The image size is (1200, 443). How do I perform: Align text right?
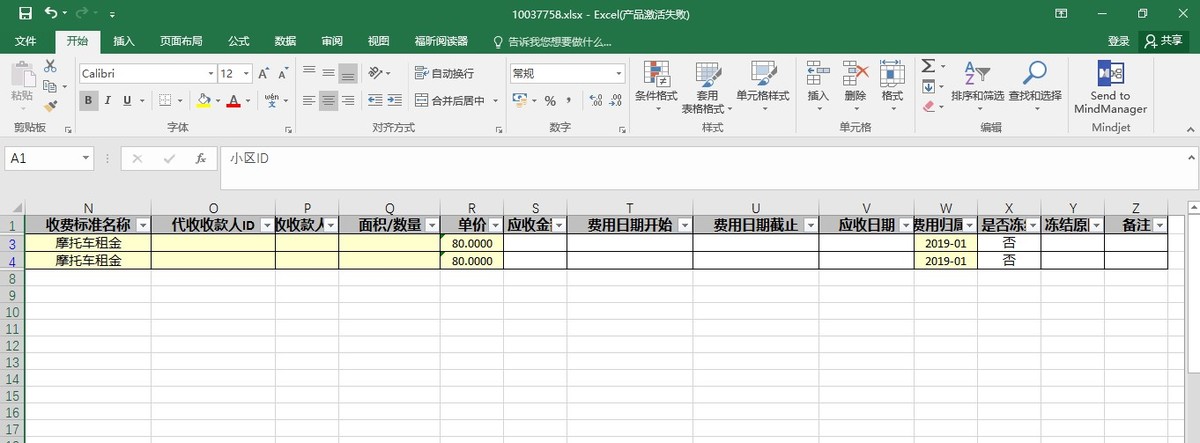click(347, 101)
